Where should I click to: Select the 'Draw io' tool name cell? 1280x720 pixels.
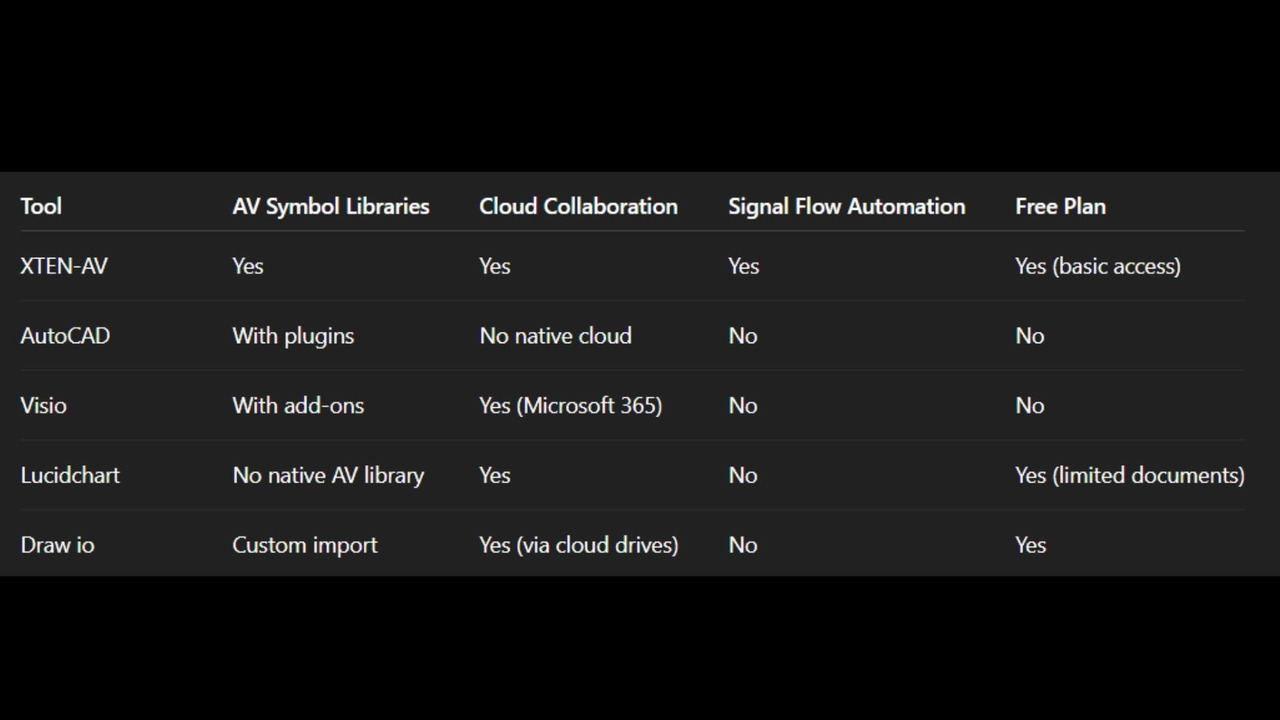[58, 545]
